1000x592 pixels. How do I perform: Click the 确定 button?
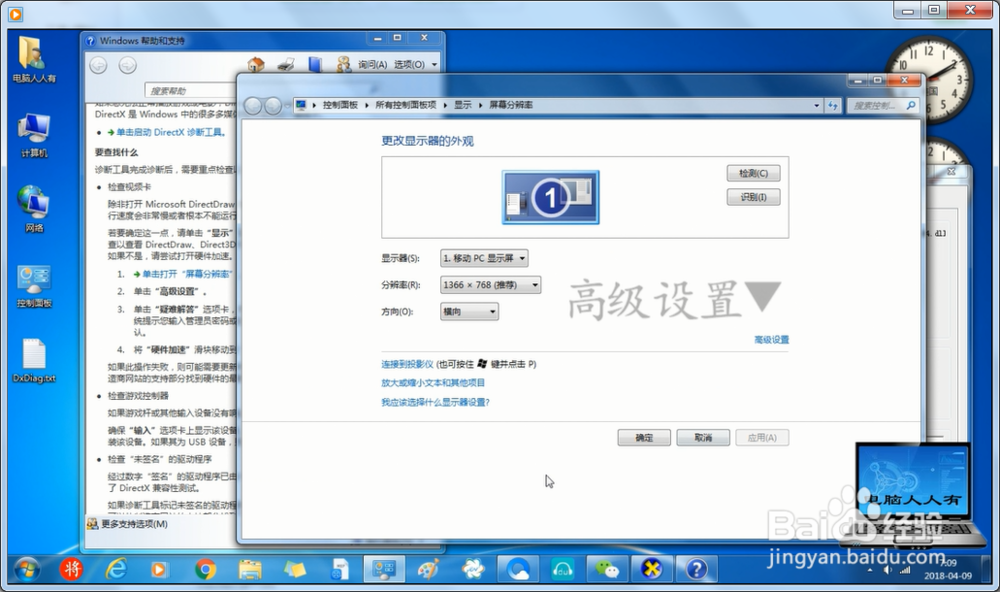[x=644, y=438]
